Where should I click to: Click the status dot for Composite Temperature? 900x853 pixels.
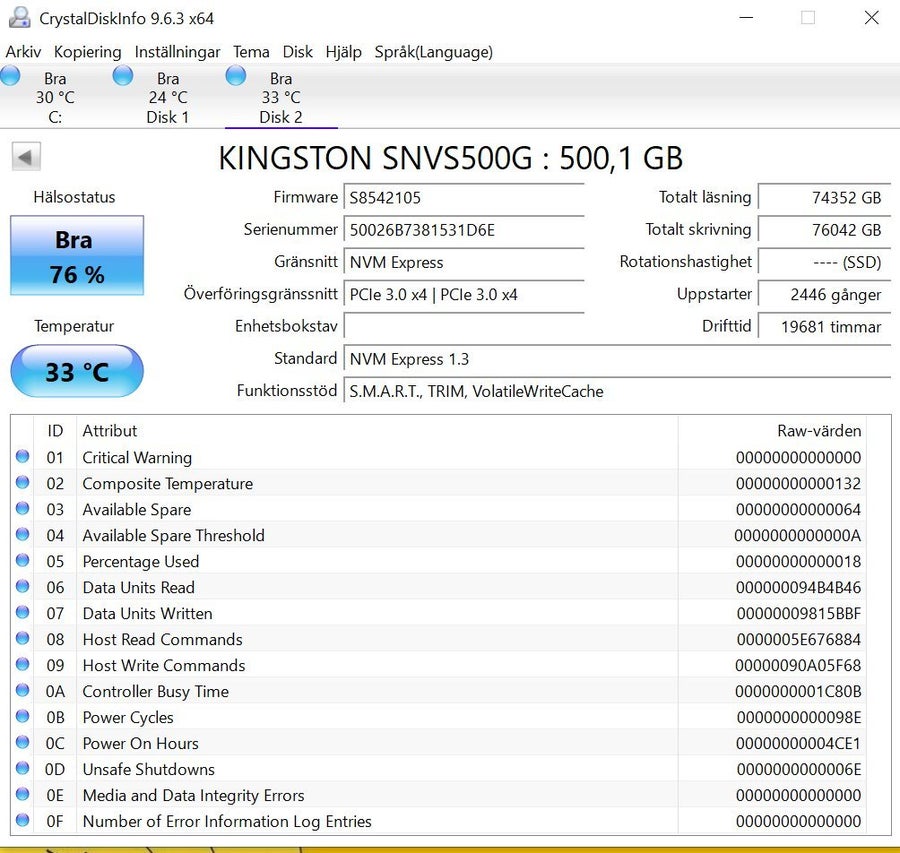coord(22,482)
